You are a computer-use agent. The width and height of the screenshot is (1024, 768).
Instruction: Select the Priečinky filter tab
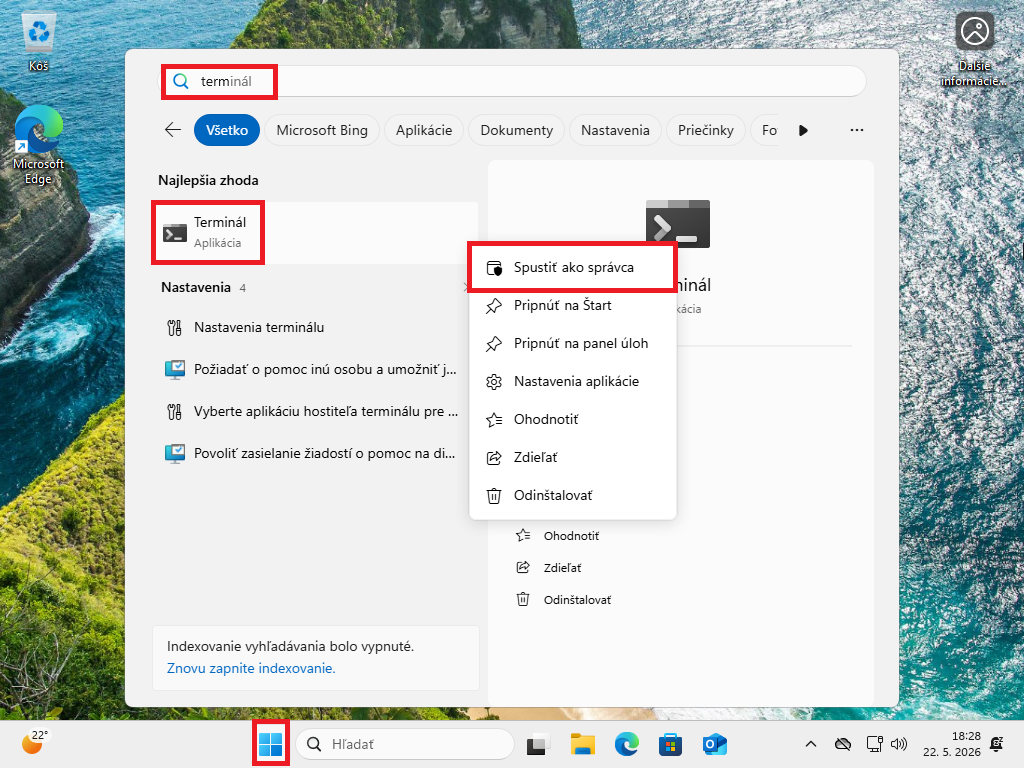pos(705,130)
